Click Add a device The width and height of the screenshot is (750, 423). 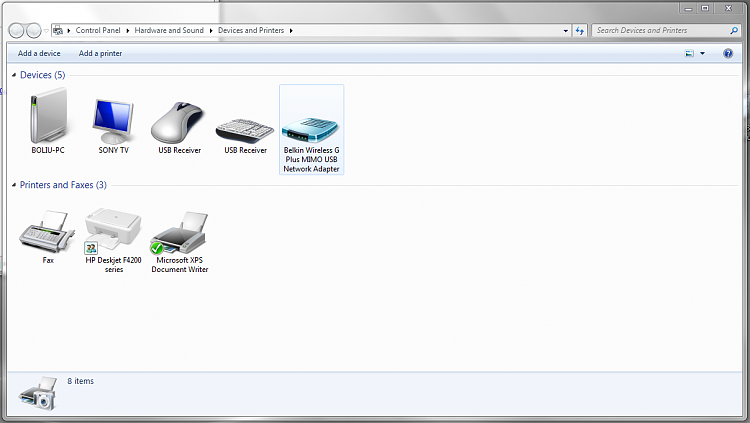click(x=39, y=53)
